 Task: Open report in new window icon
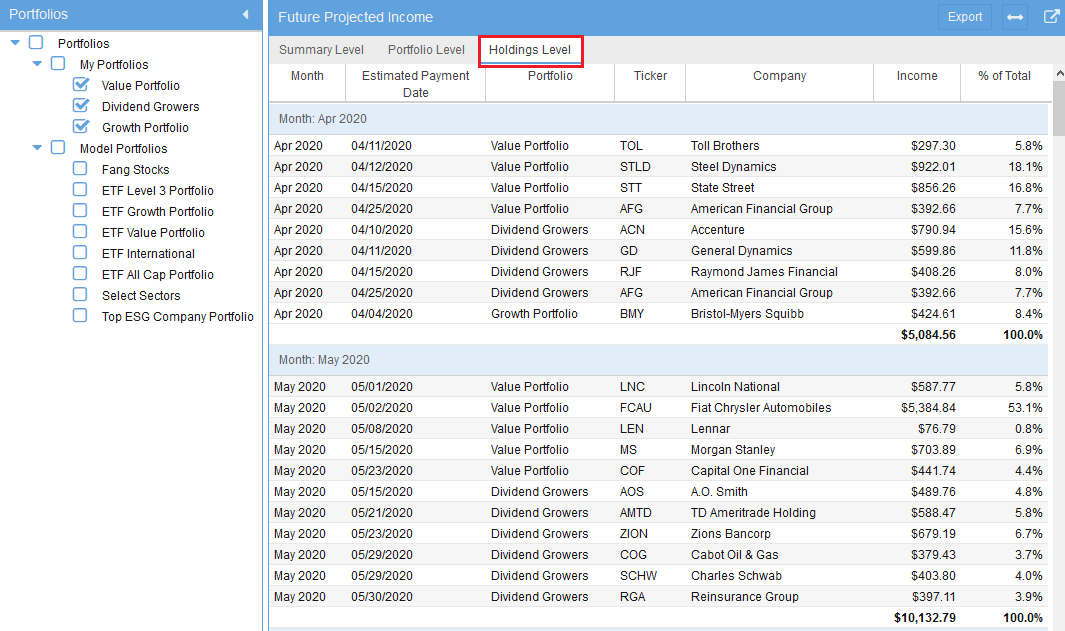(1051, 17)
